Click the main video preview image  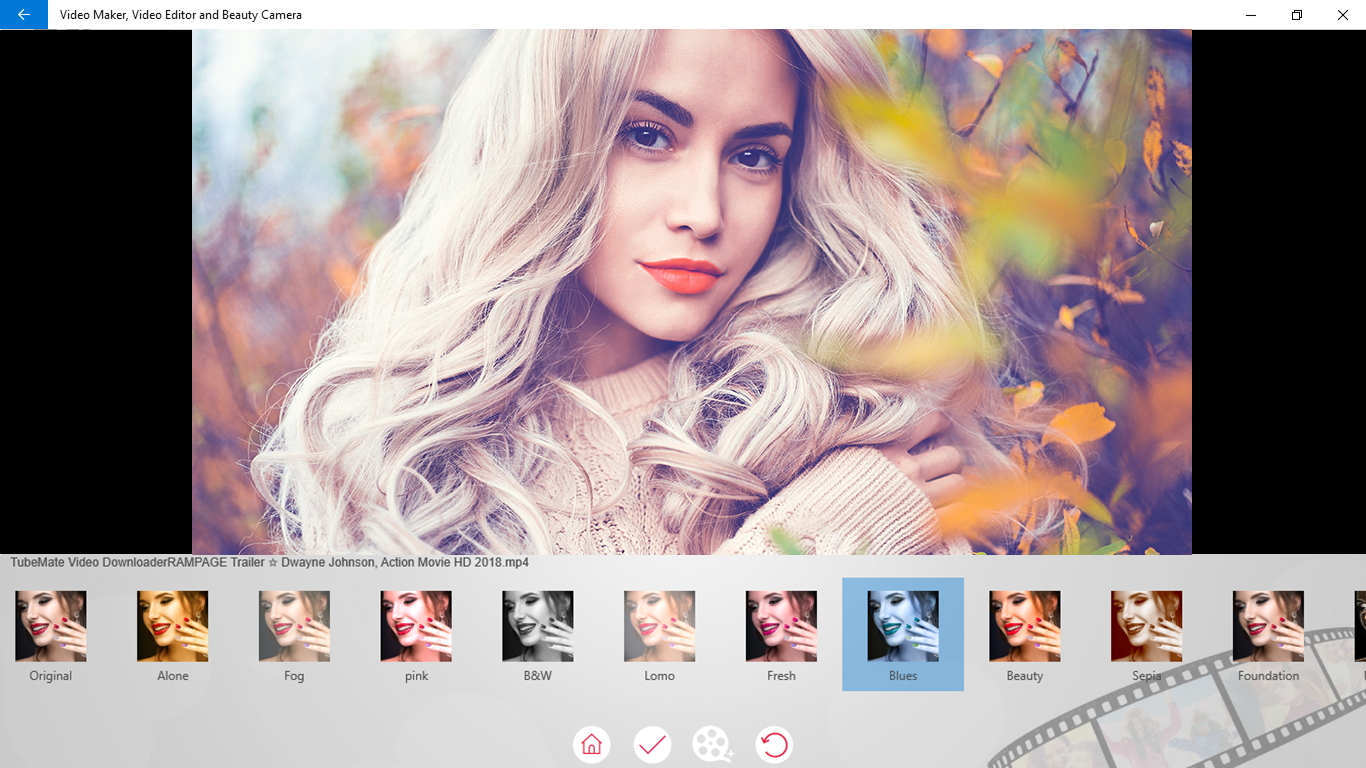(x=692, y=292)
